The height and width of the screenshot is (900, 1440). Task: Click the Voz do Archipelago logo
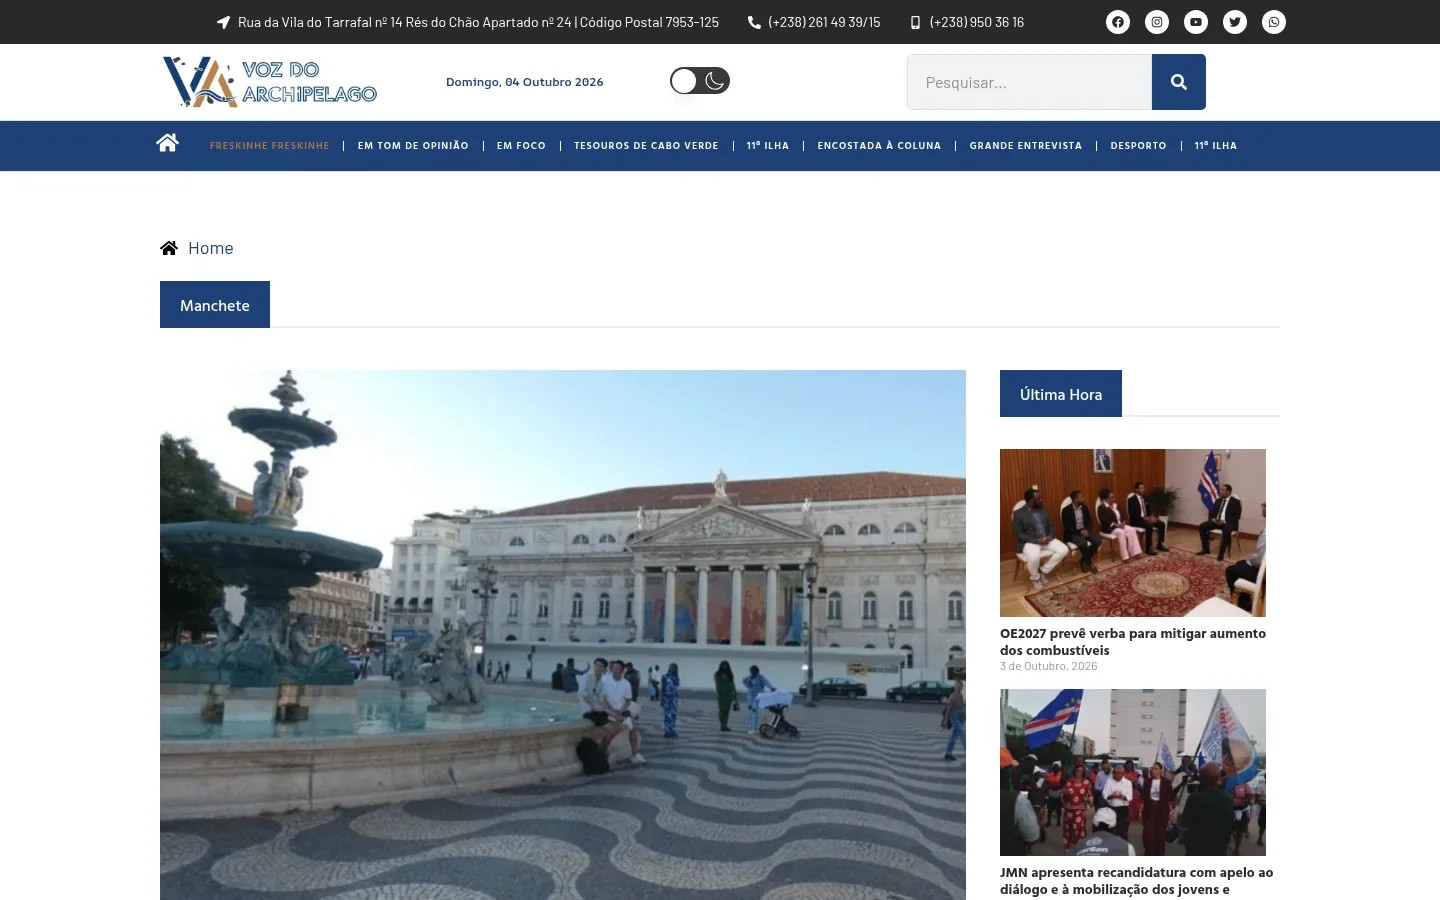click(x=270, y=82)
